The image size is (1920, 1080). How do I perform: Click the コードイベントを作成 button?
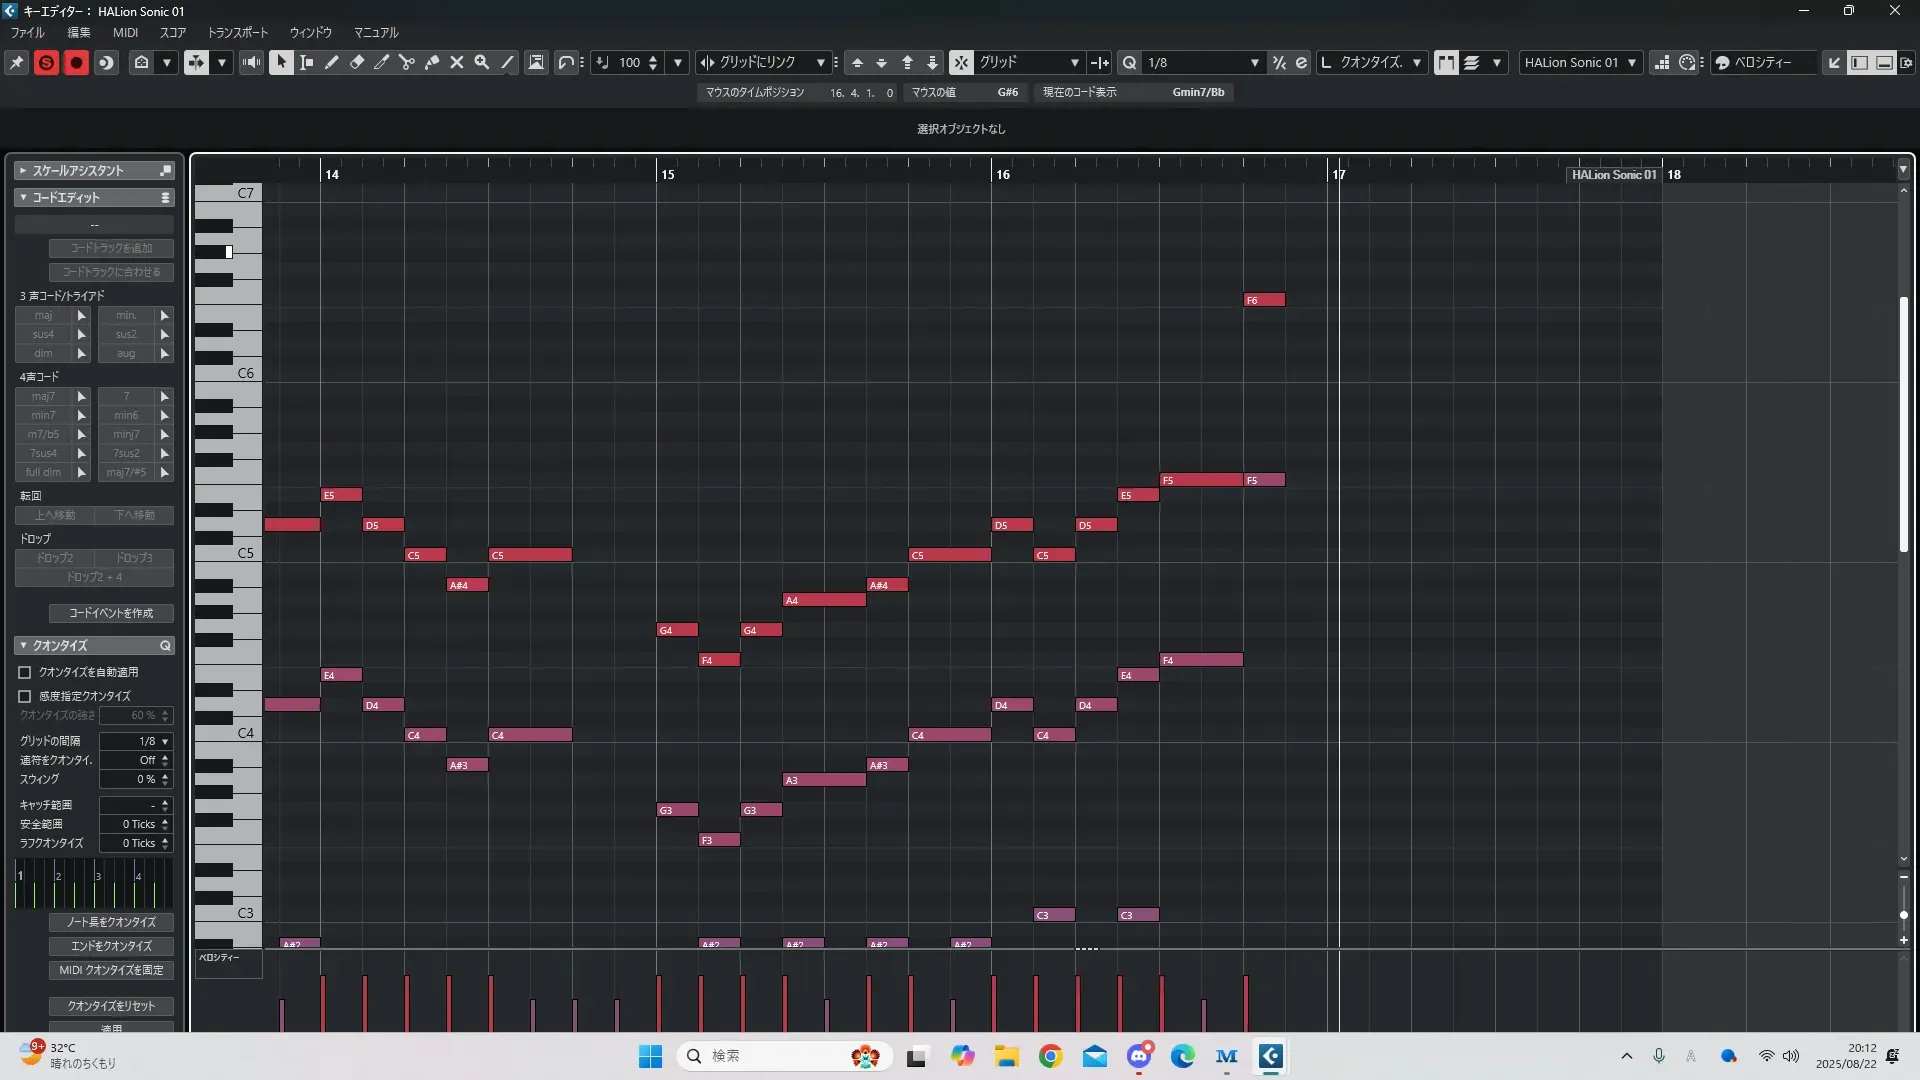111,613
